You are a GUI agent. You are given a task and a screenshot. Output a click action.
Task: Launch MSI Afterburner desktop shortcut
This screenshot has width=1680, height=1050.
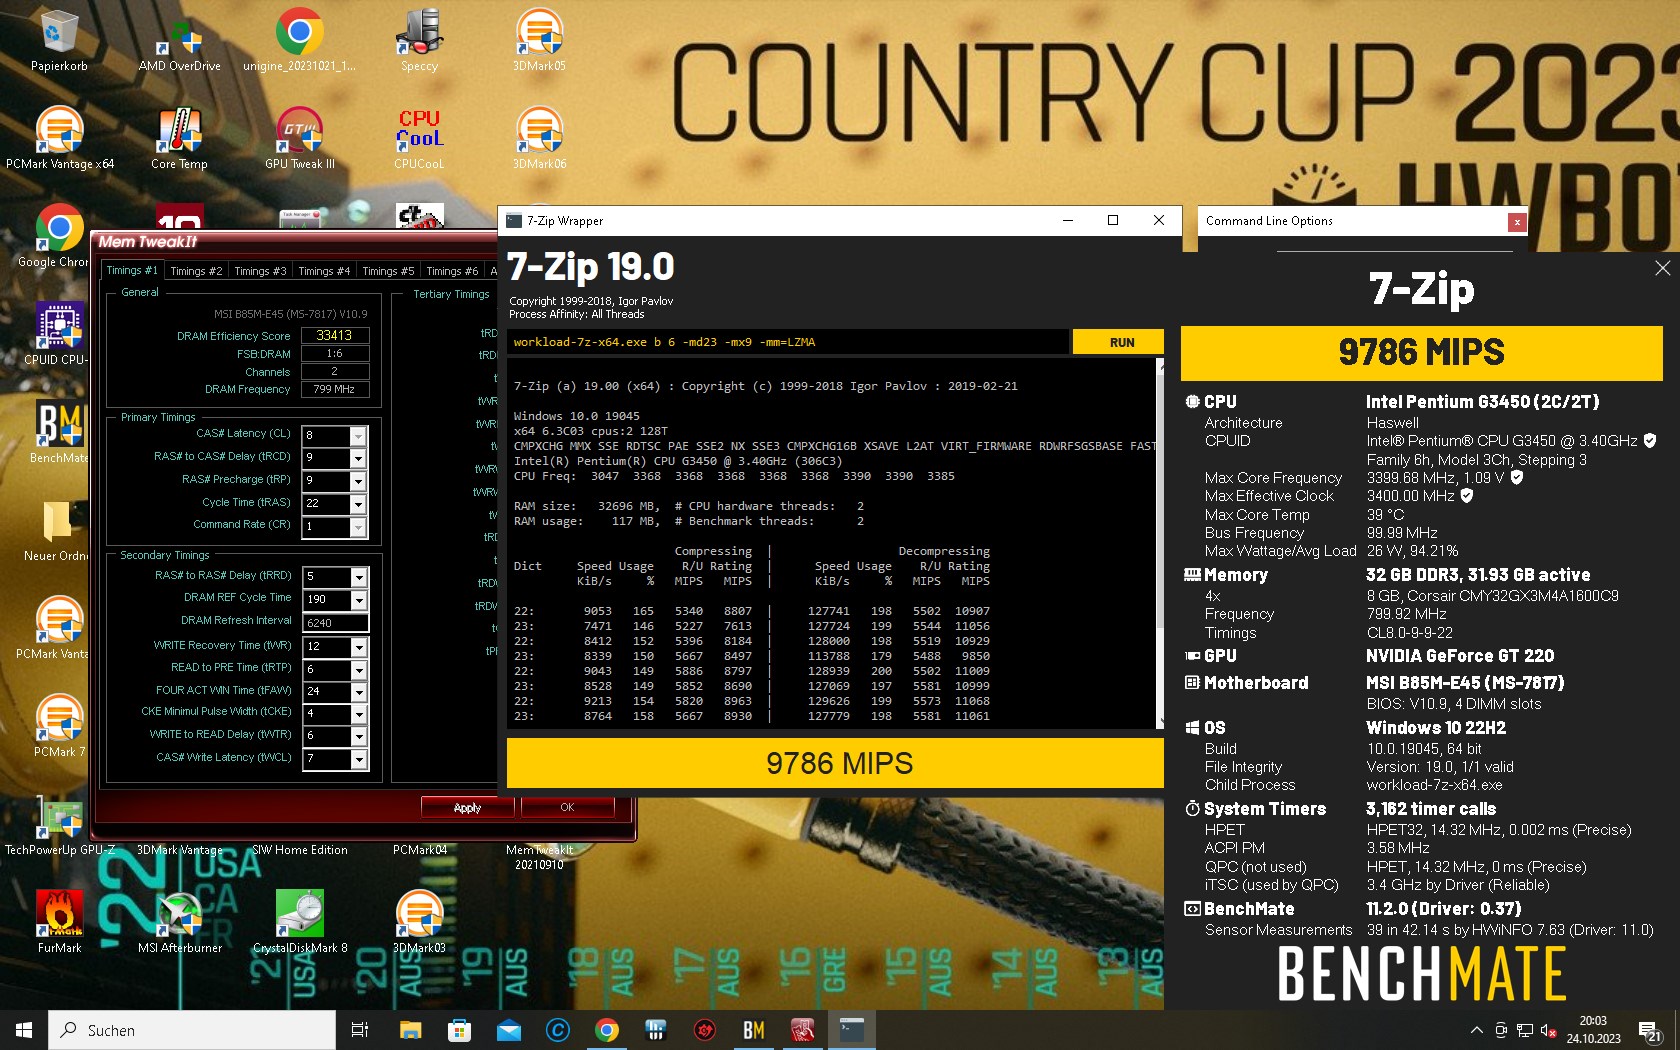click(x=180, y=922)
